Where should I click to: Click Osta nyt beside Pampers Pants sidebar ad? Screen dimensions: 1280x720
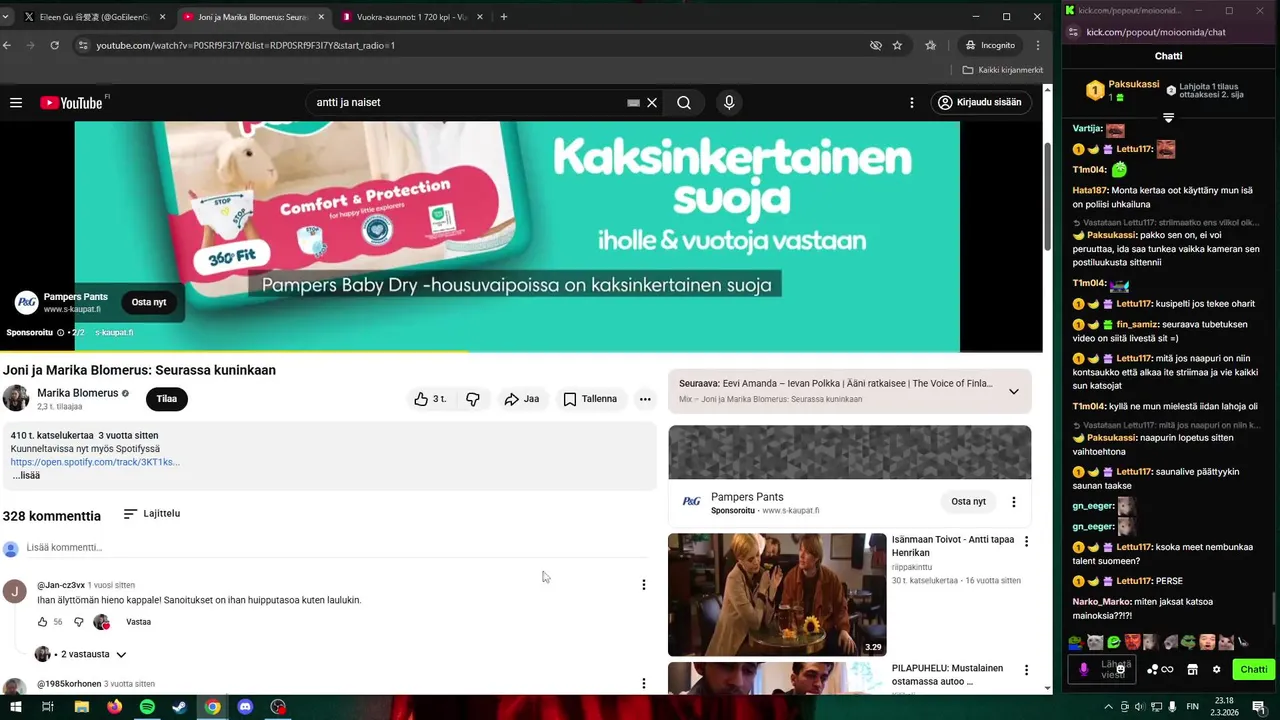968,501
